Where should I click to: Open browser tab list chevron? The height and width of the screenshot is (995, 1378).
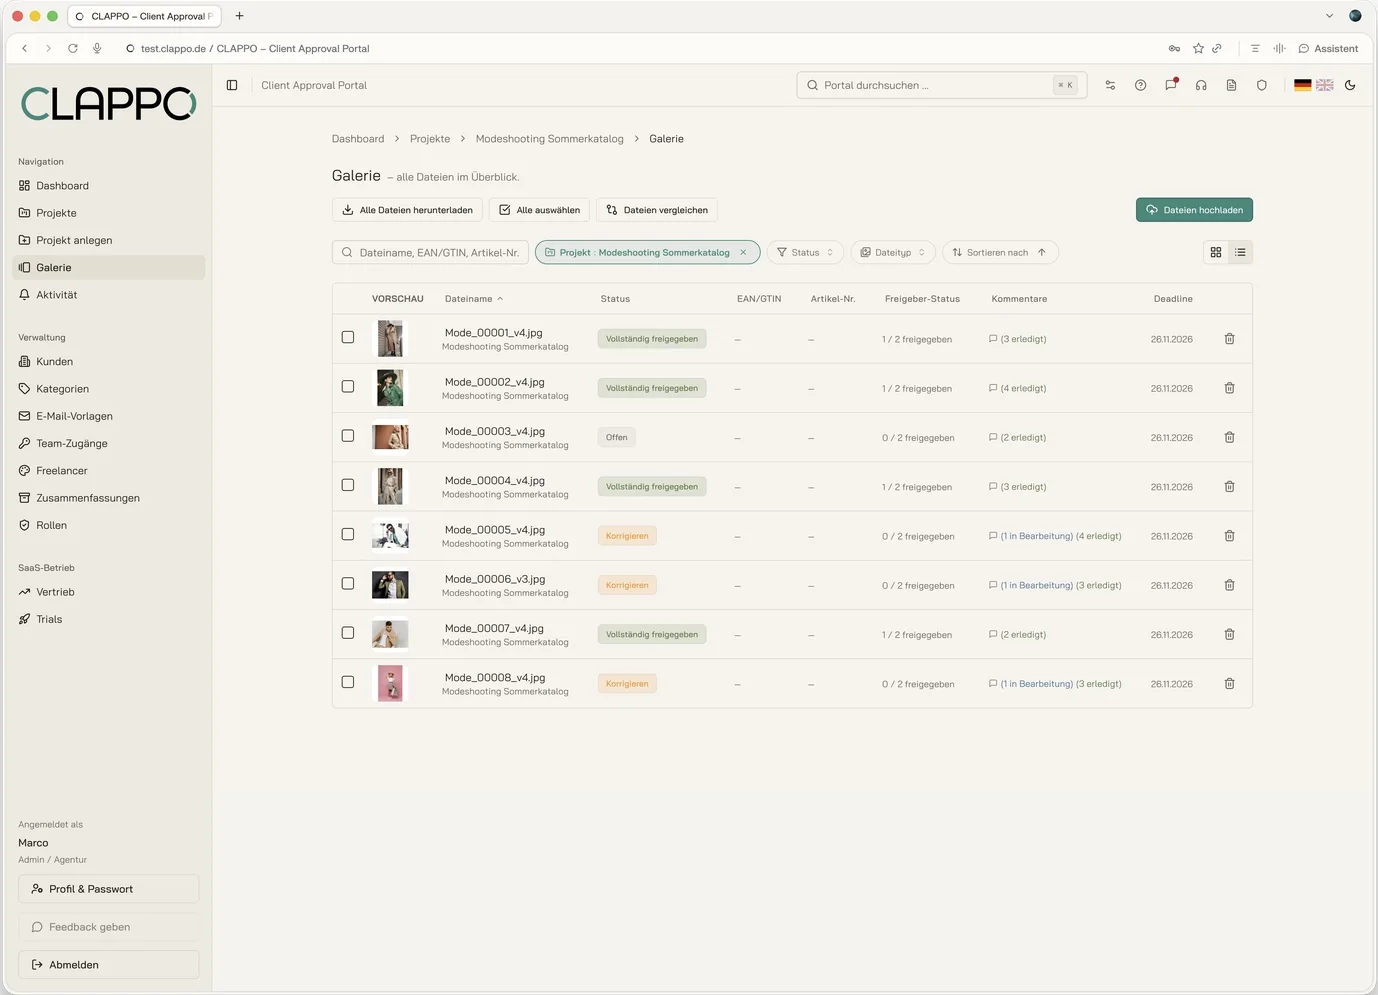[x=1329, y=16]
